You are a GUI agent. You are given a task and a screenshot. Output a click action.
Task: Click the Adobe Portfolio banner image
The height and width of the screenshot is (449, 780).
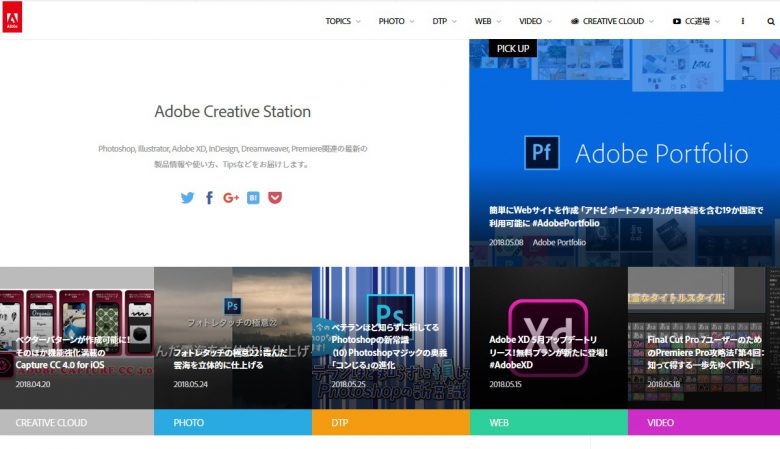[x=624, y=153]
